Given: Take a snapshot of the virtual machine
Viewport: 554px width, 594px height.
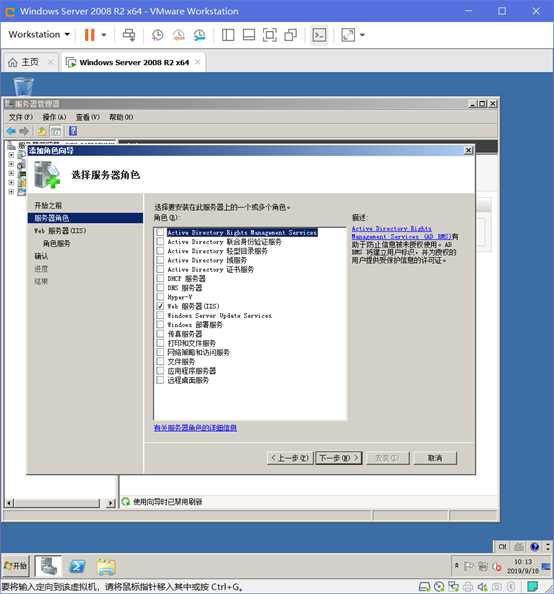Looking at the screenshot, I should [x=158, y=35].
